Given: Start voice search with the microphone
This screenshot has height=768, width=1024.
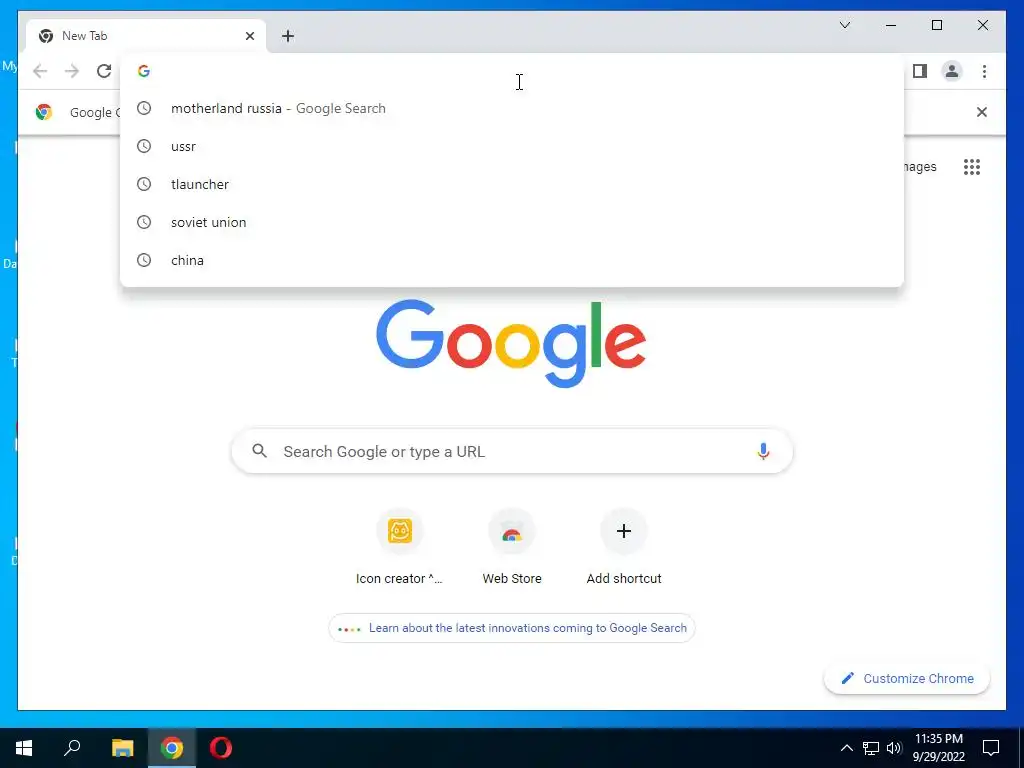Looking at the screenshot, I should 763,451.
